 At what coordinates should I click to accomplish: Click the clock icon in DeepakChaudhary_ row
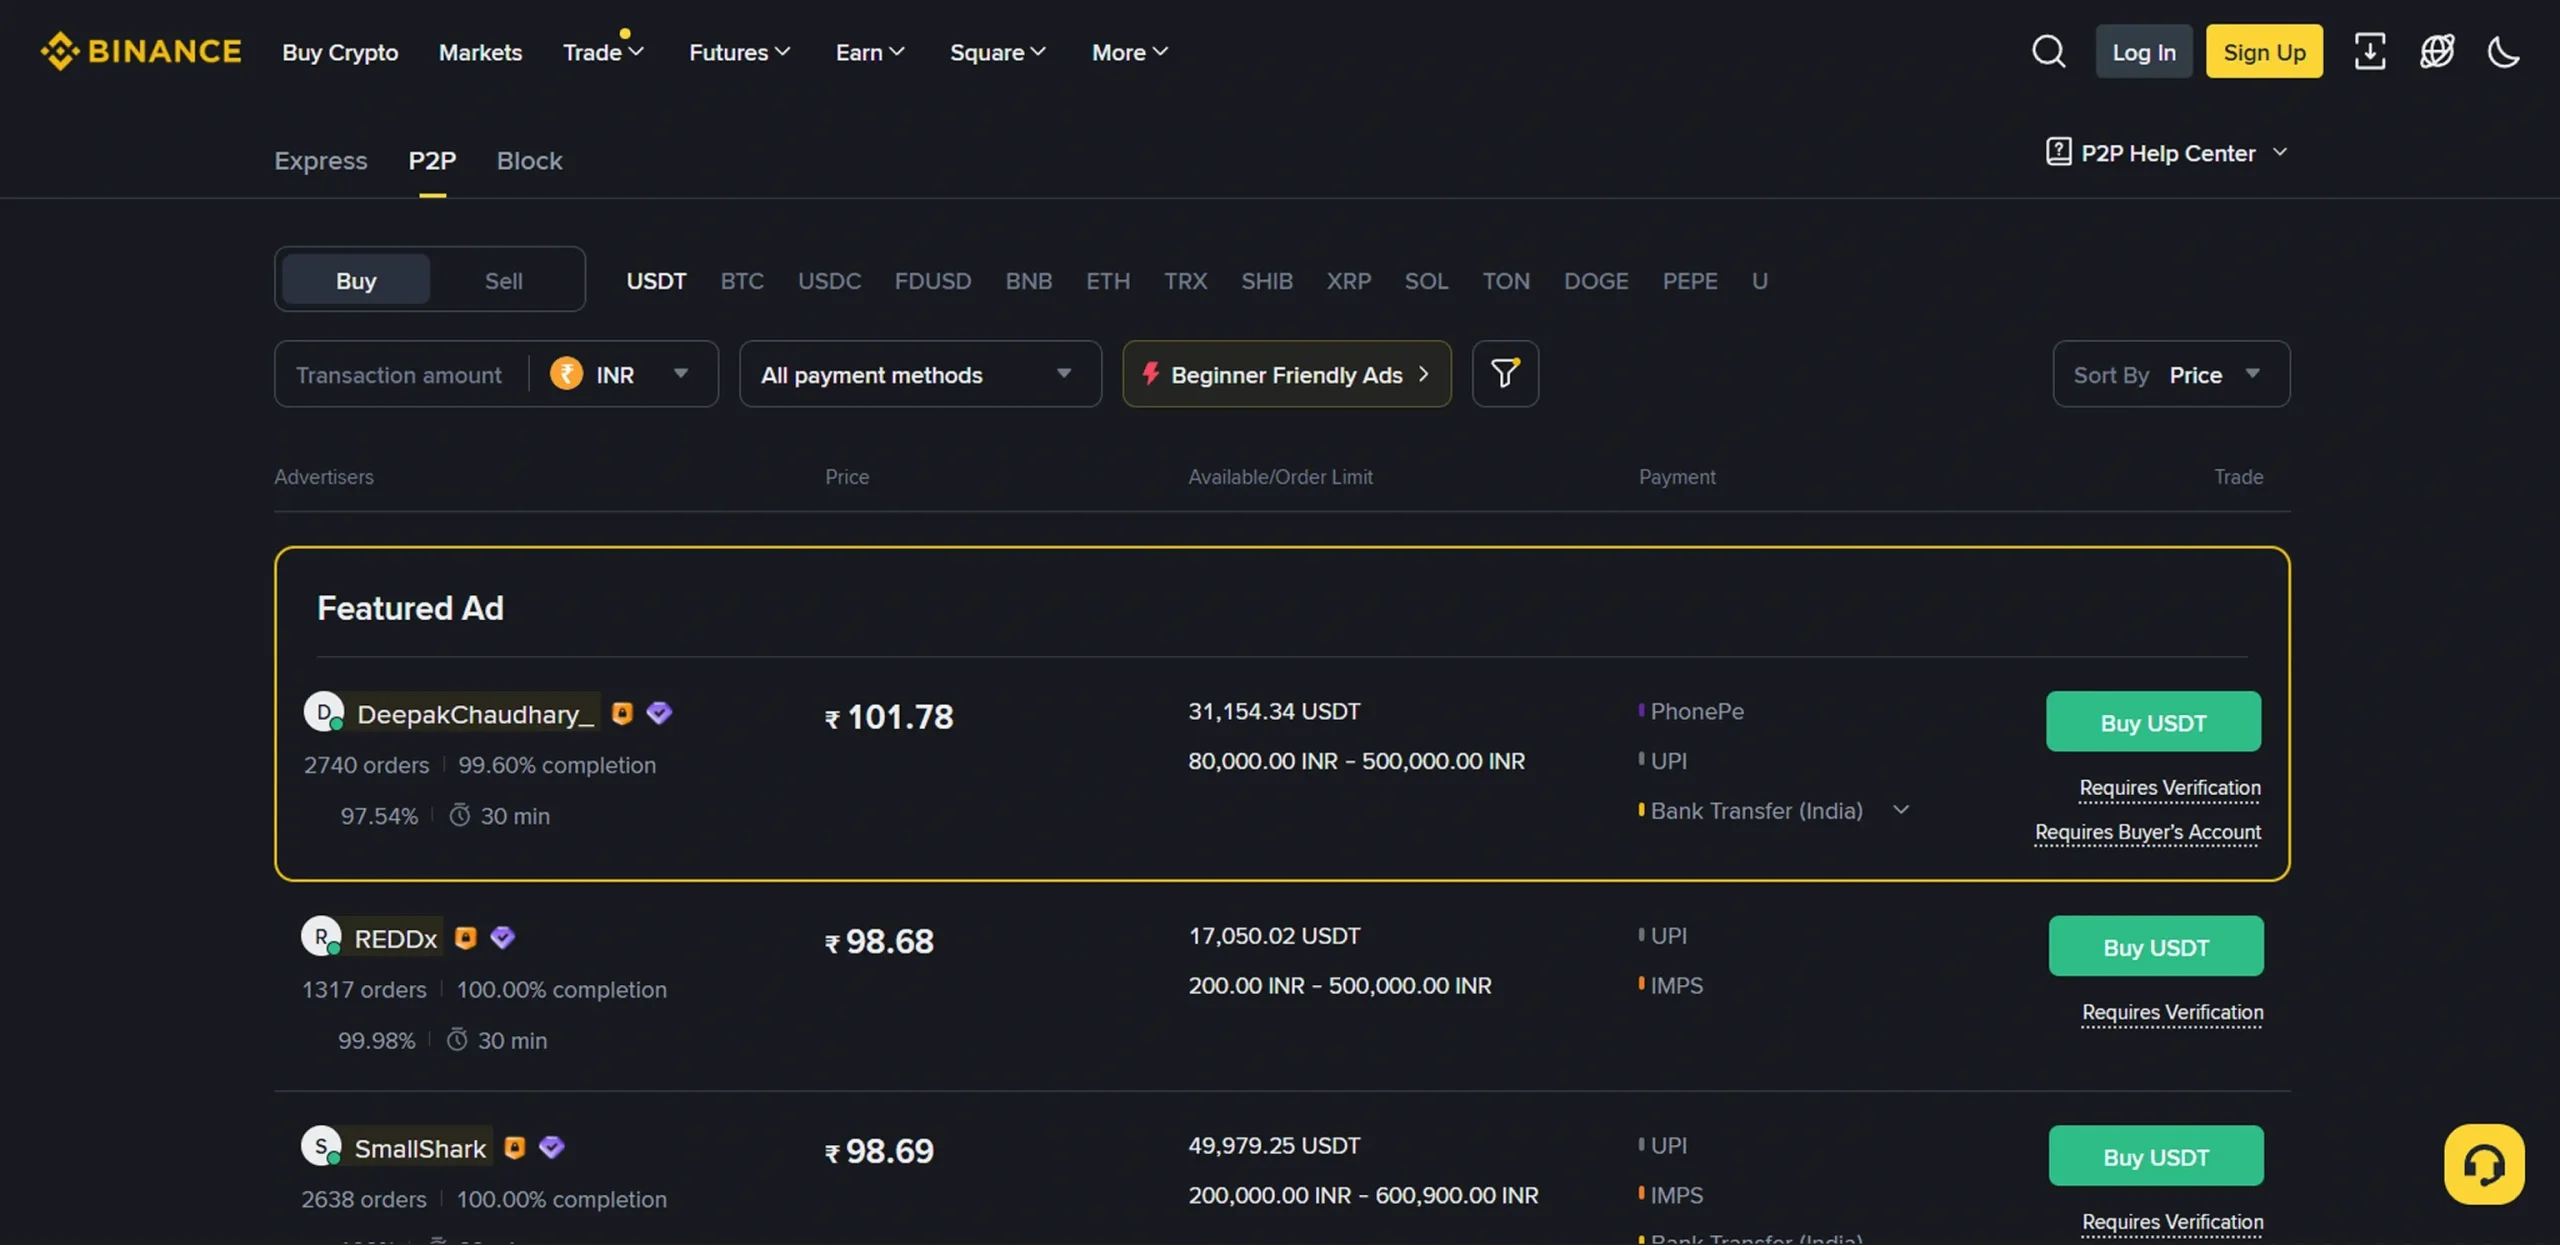click(459, 815)
